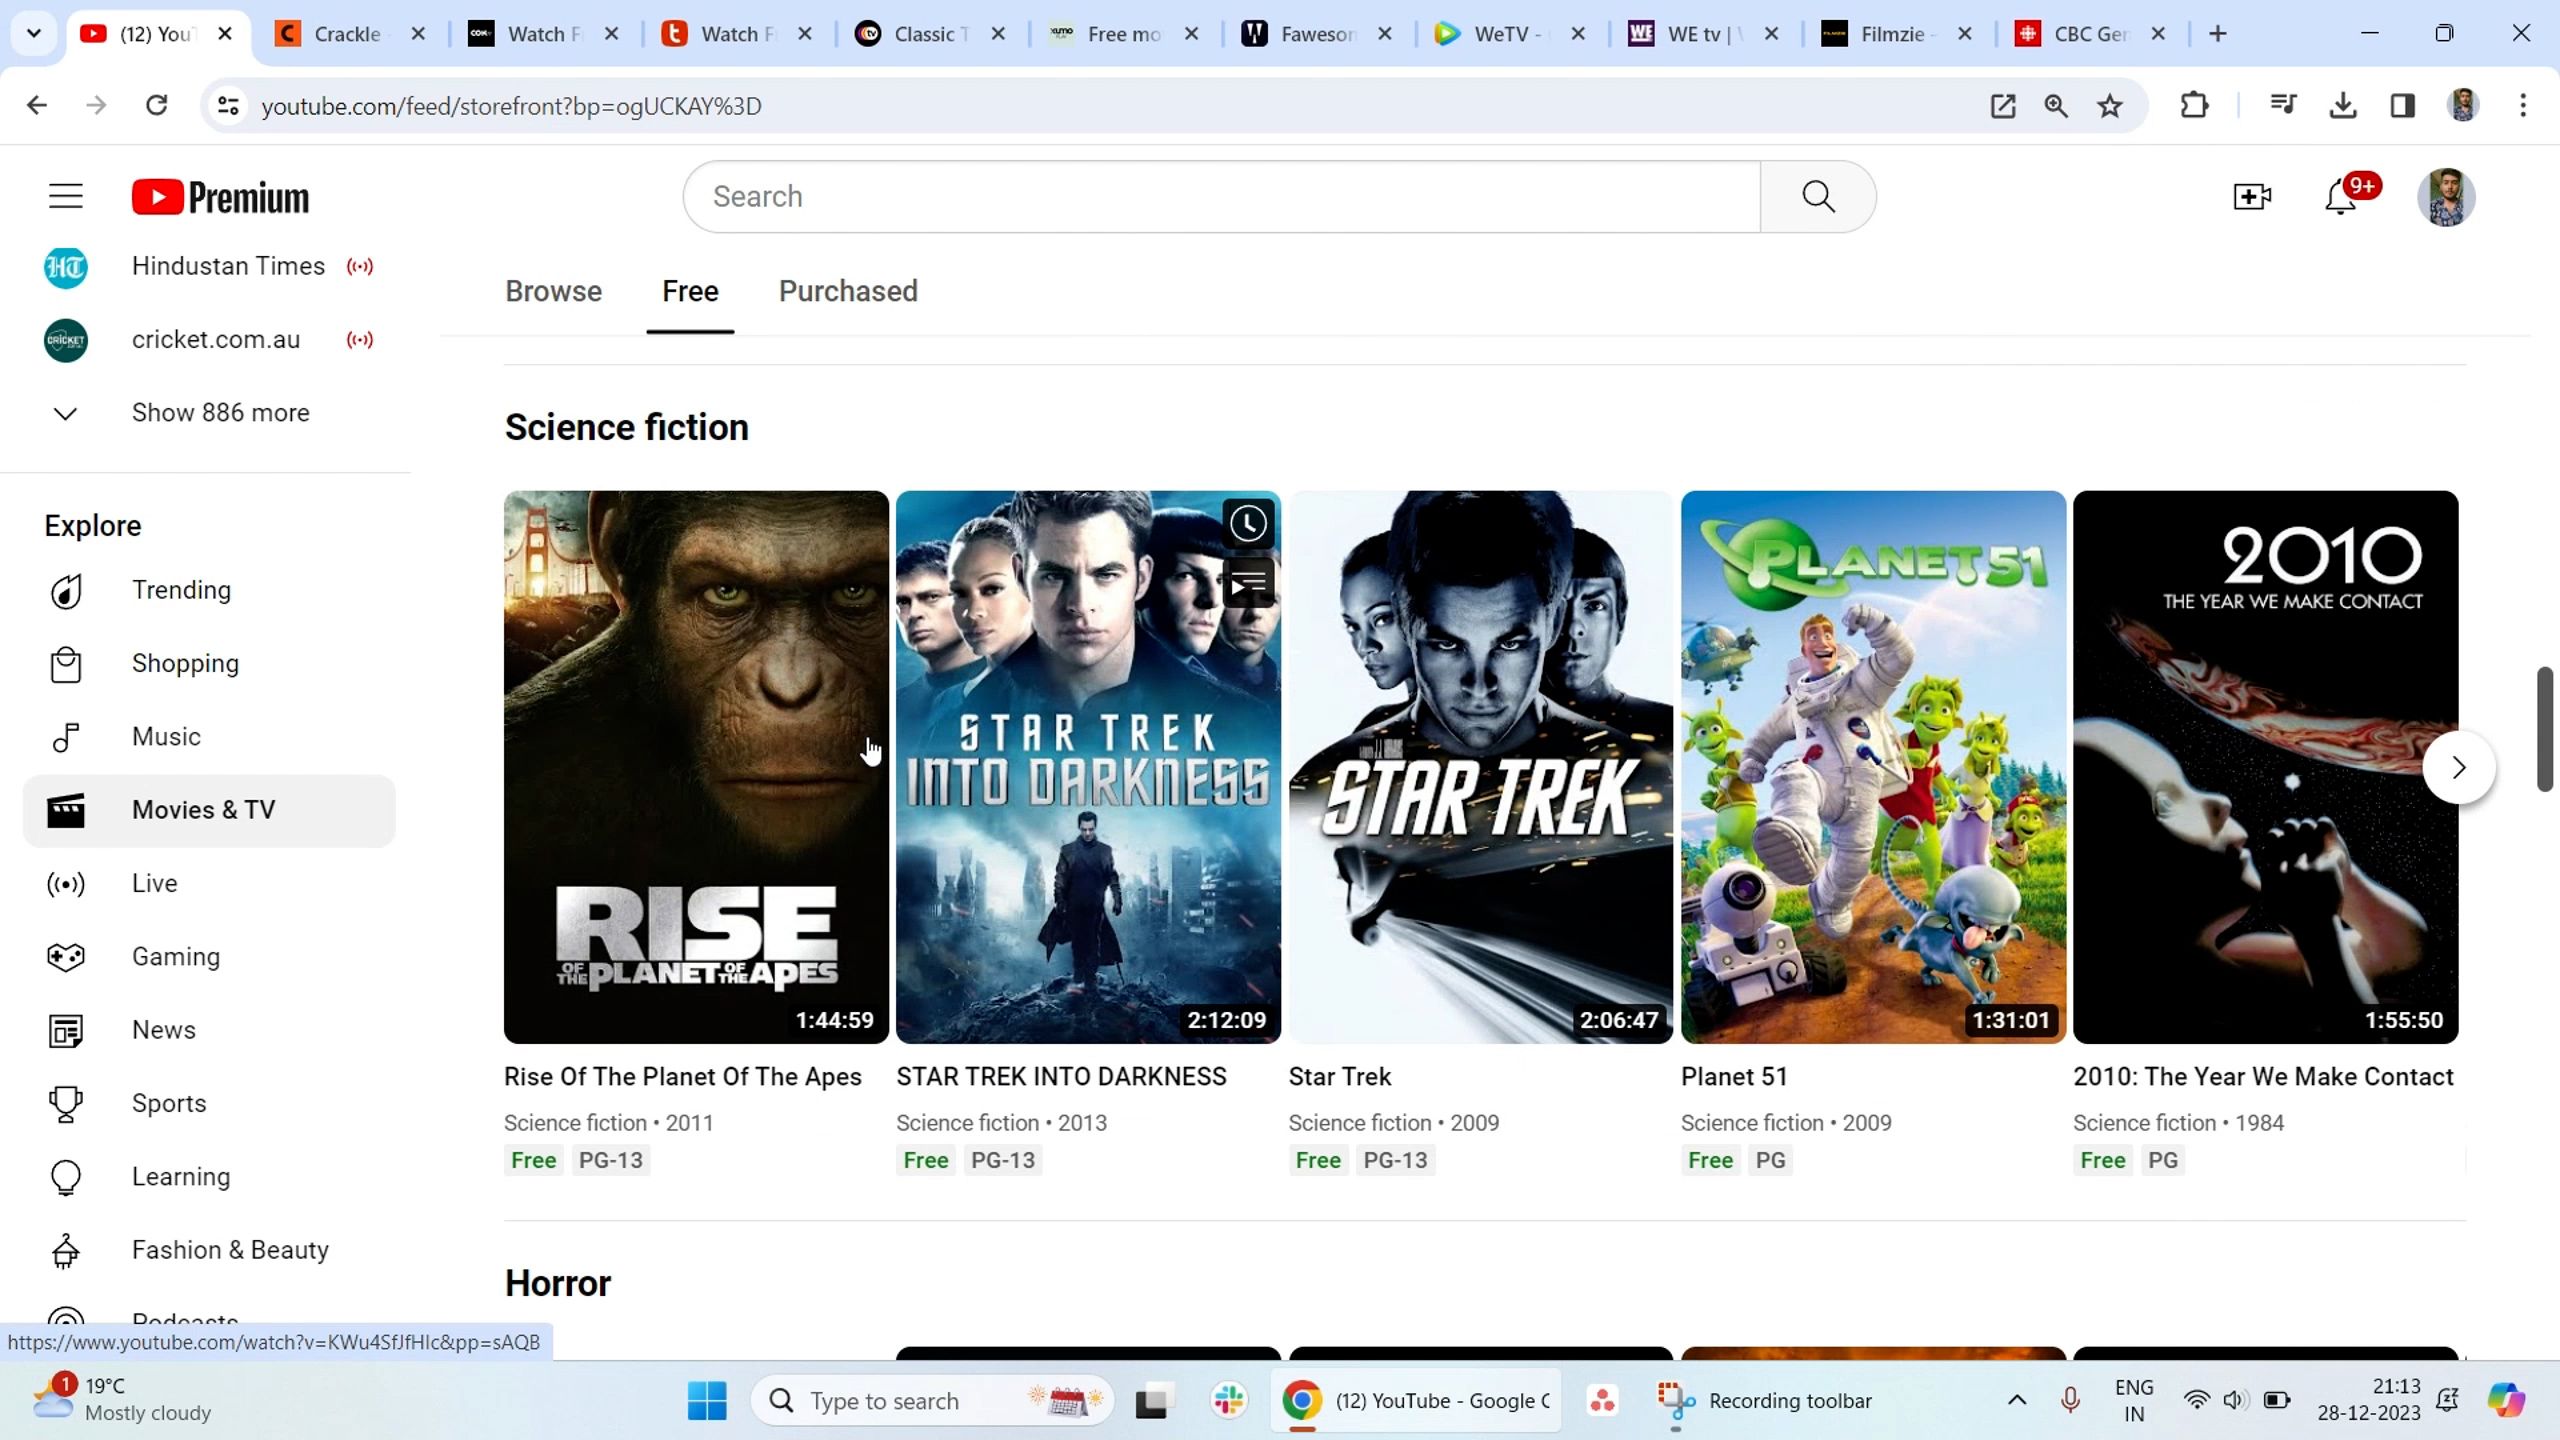The height and width of the screenshot is (1440, 2560).
Task: Add Star Trek Into Darkness to Watch later
Action: point(1248,523)
